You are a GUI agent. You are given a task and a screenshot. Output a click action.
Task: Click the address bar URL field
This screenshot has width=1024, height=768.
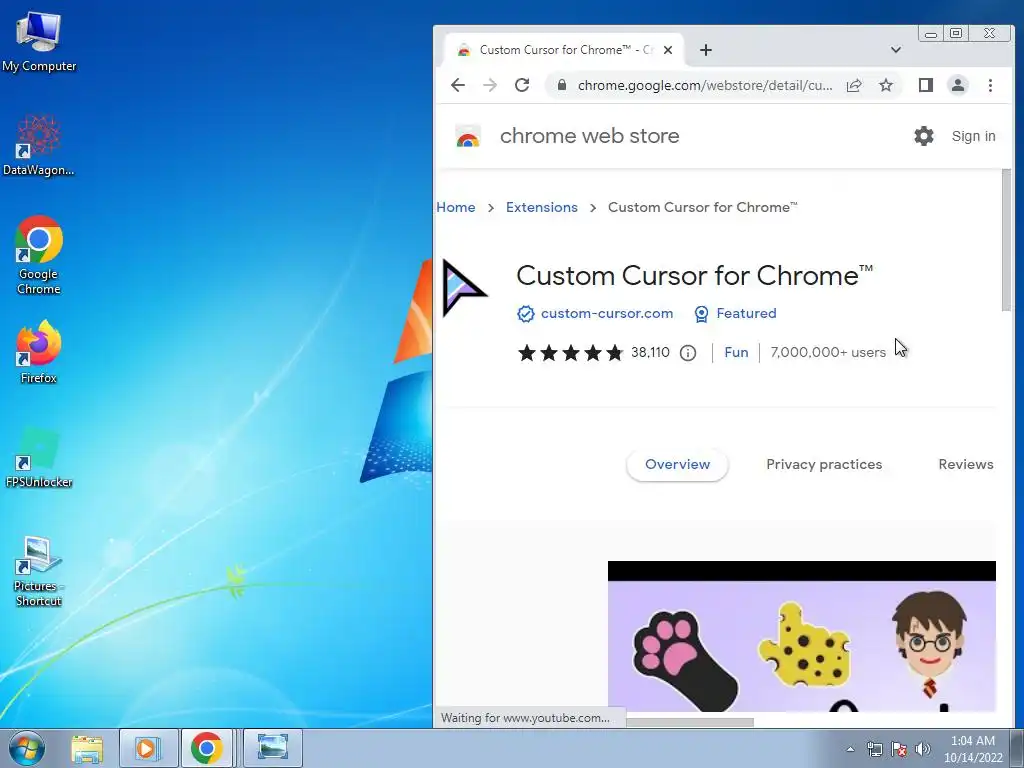point(705,85)
